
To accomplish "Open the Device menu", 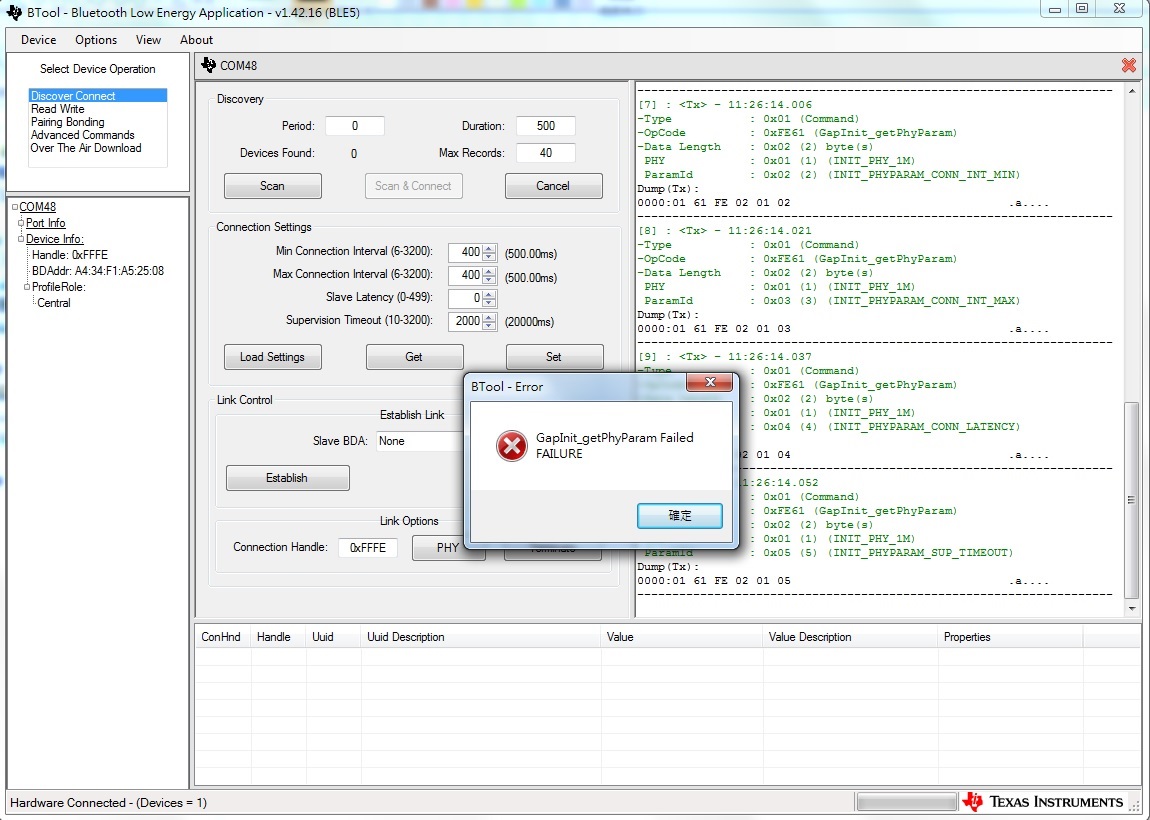I will click(38, 40).
